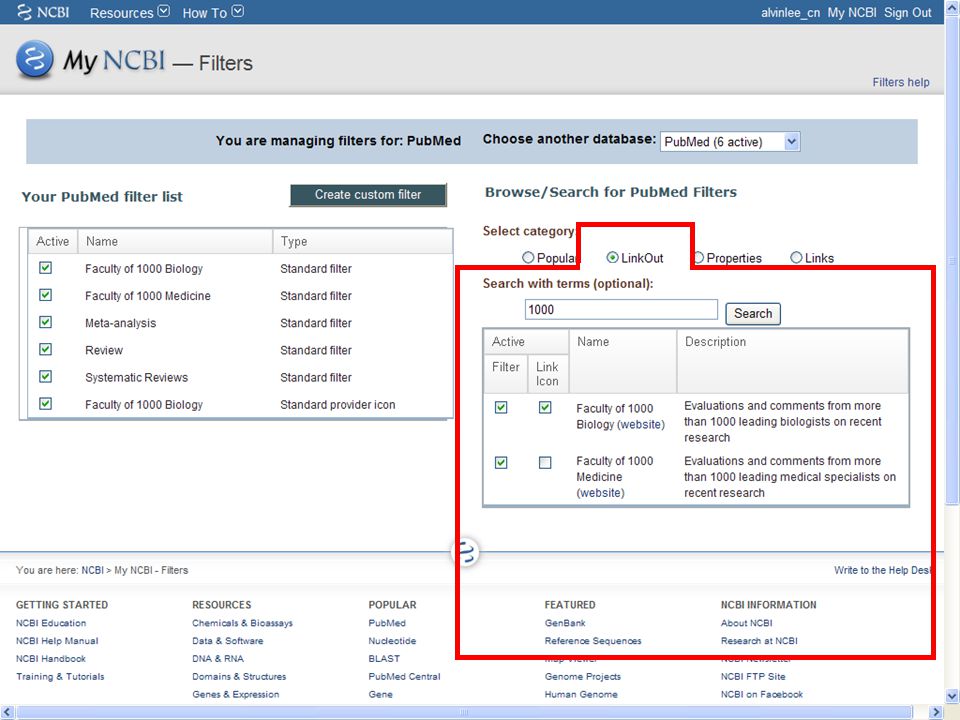Open the Genome Projects footer link

(x=583, y=676)
